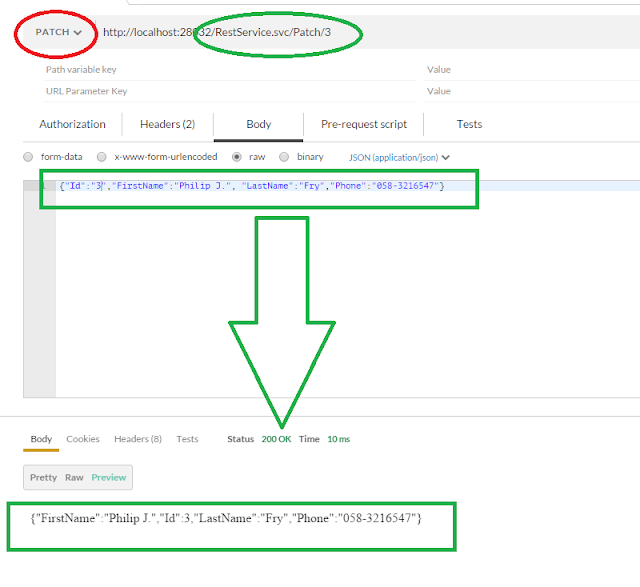
Task: Switch response view to Pretty
Action: point(43,478)
